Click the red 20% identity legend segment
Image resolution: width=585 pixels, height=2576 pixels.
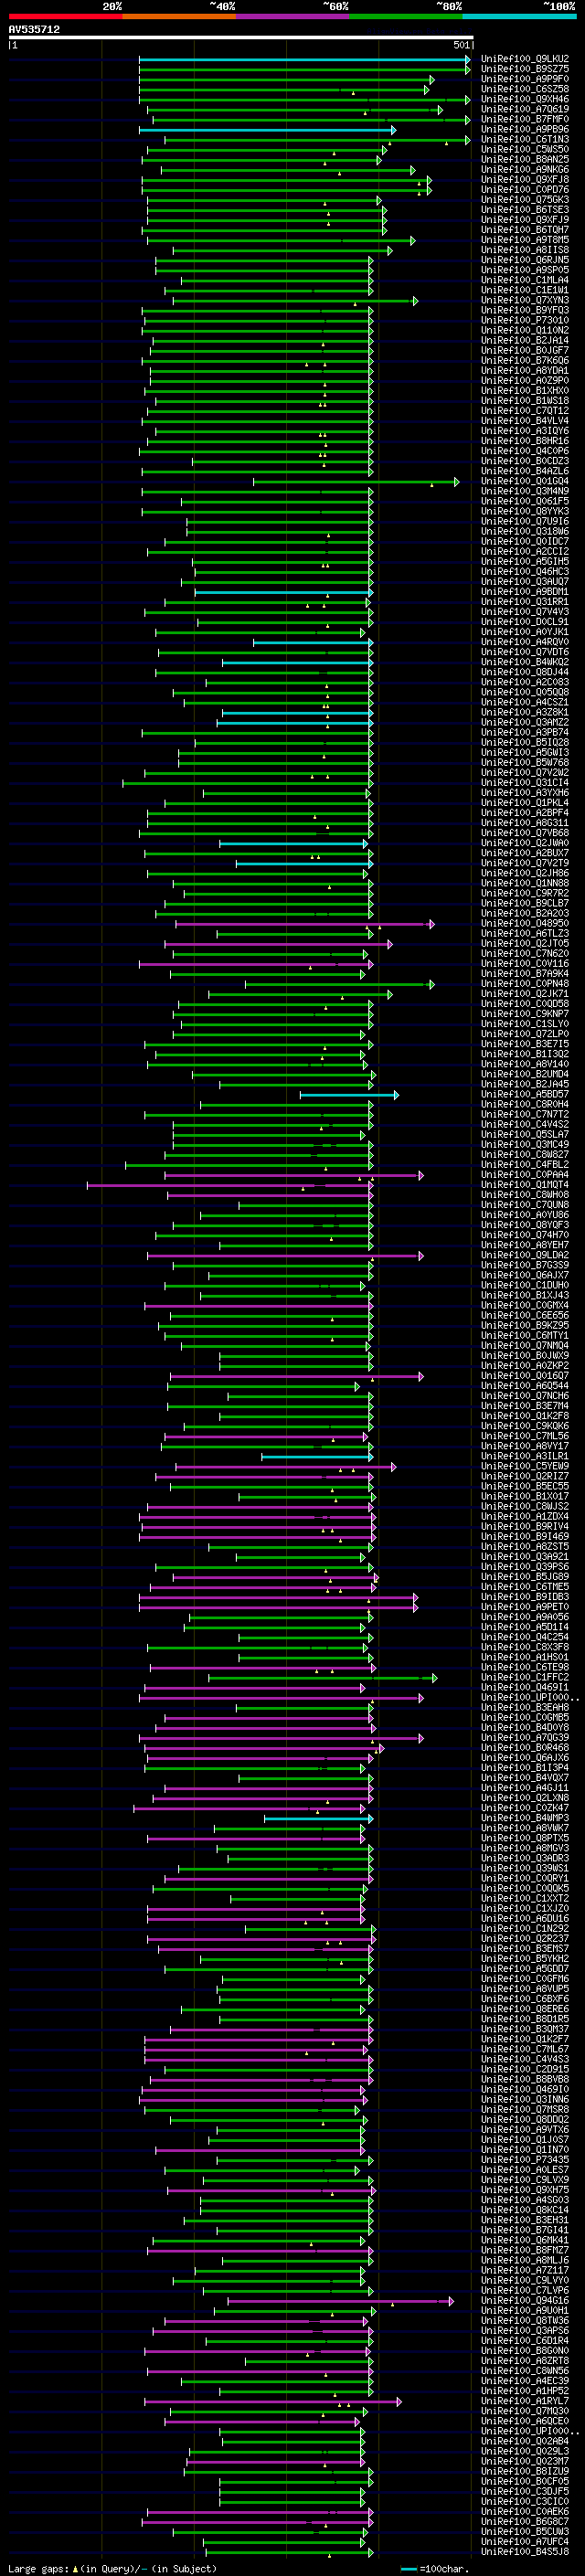point(65,16)
